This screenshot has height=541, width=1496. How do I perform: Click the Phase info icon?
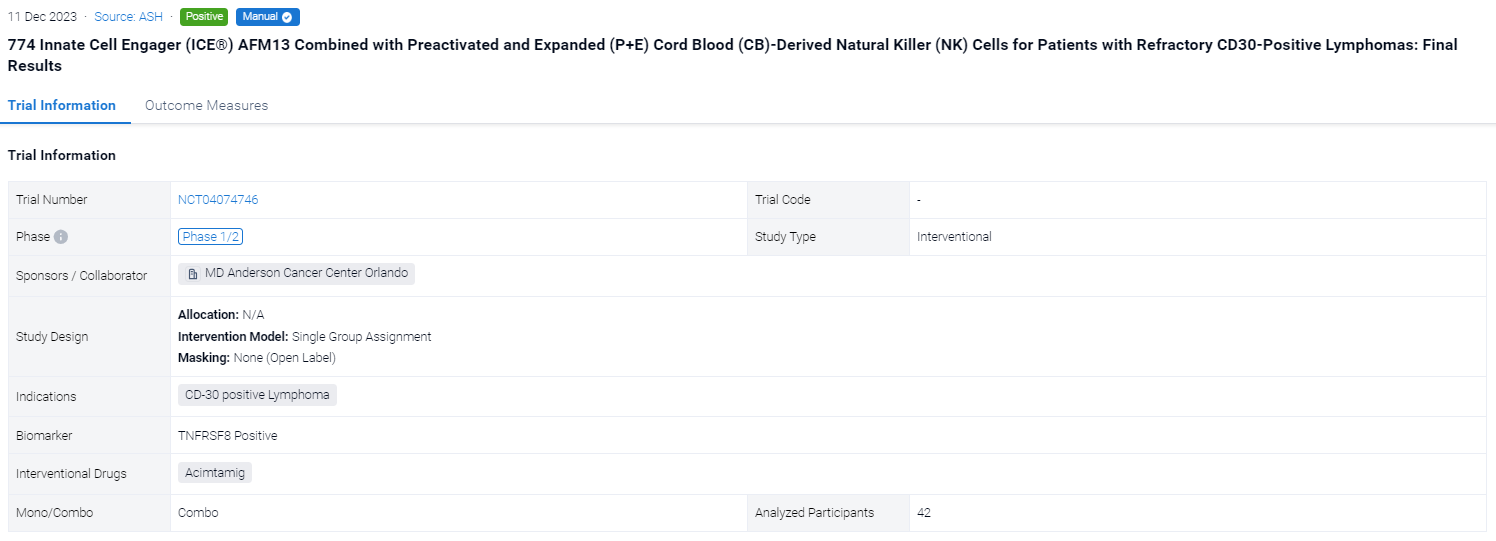[x=61, y=237]
